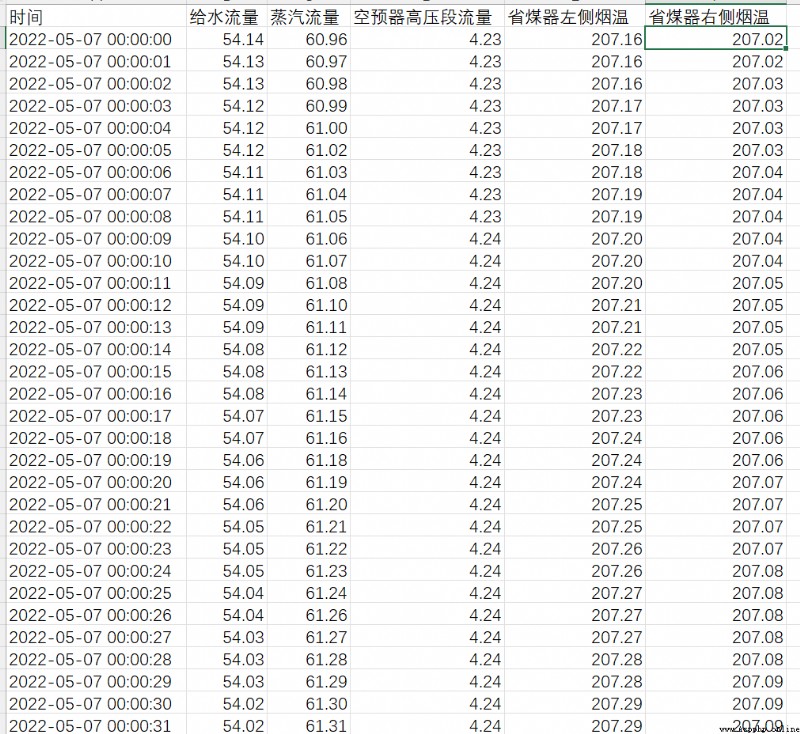800x734 pixels.
Task: Click timestamp cell 2022-05-07 00:00:28
Action: (x=96, y=659)
